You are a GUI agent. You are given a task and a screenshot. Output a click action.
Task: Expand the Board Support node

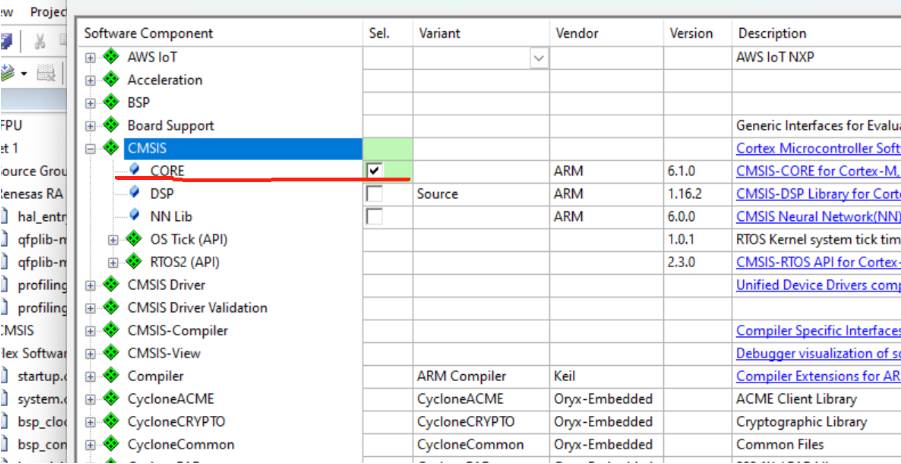[x=91, y=126]
